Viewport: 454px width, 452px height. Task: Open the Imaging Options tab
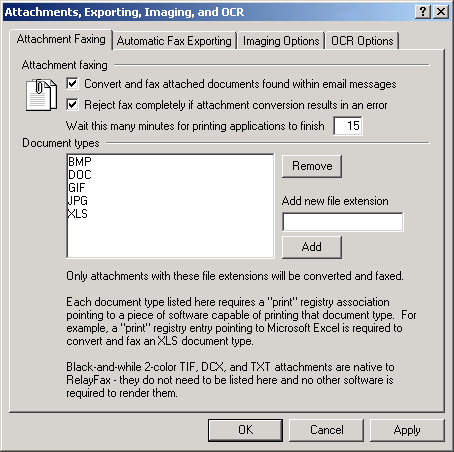point(281,41)
